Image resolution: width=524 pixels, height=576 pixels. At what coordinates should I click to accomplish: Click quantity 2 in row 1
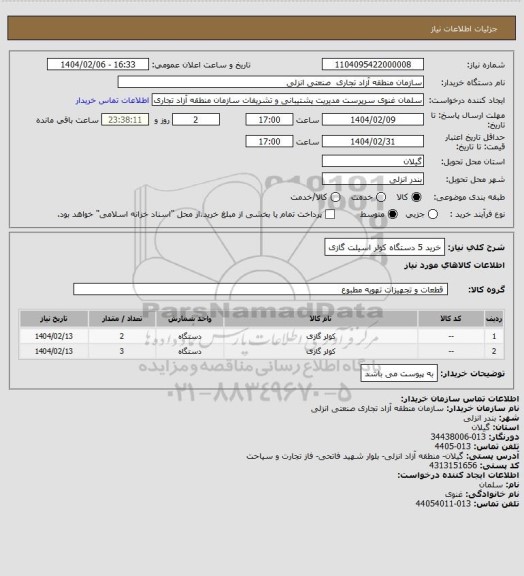click(122, 336)
